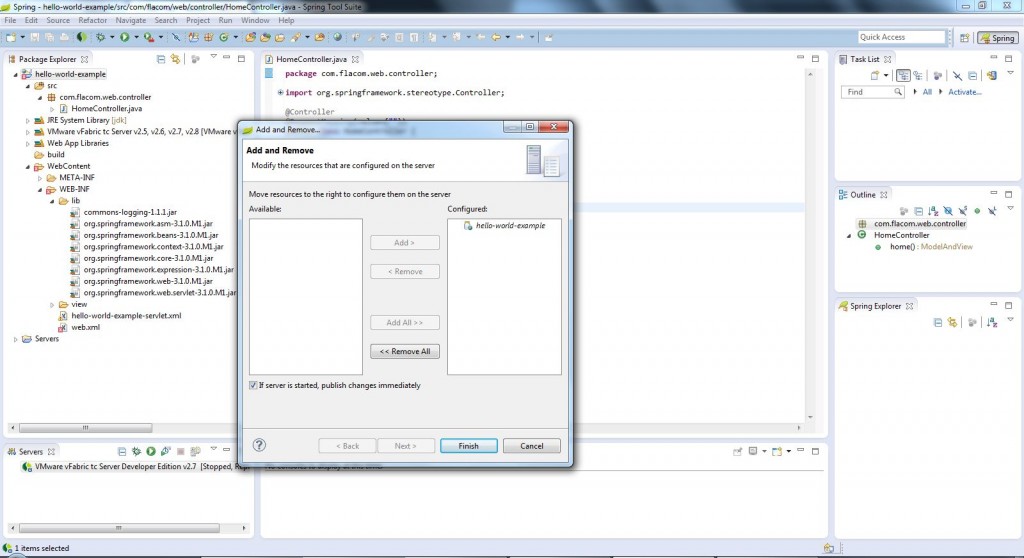Click Sort alphabetically icon in Outline view
The image size is (1024, 558).
pos(933,211)
